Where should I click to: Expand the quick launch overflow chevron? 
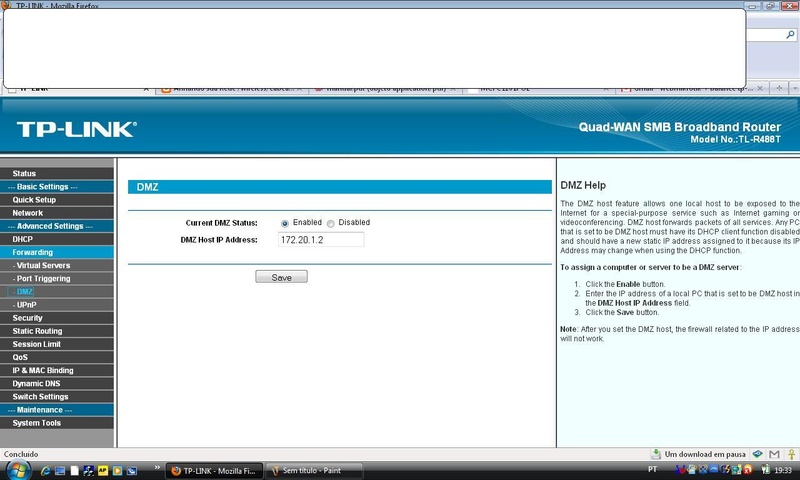pos(157,467)
